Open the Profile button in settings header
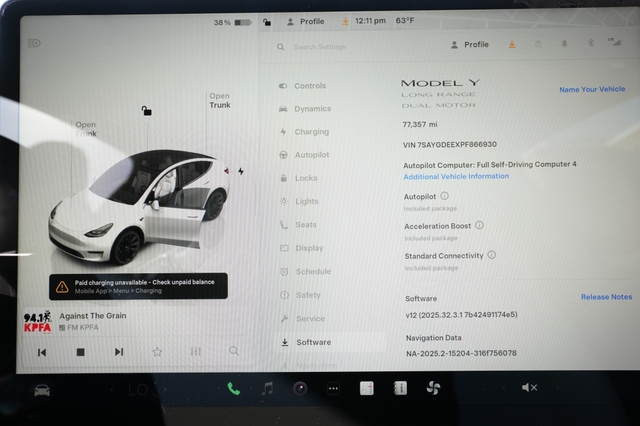The image size is (640, 426). [470, 44]
